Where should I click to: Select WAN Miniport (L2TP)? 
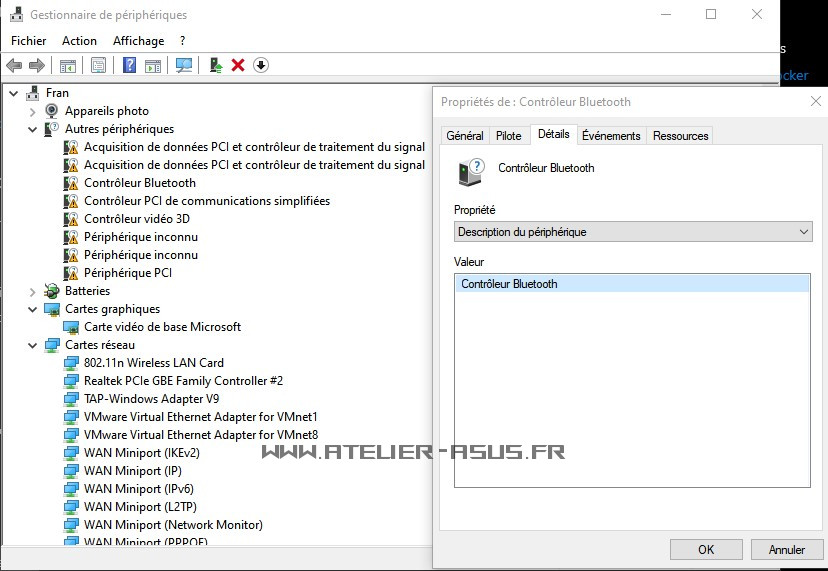pyautogui.click(x=140, y=507)
